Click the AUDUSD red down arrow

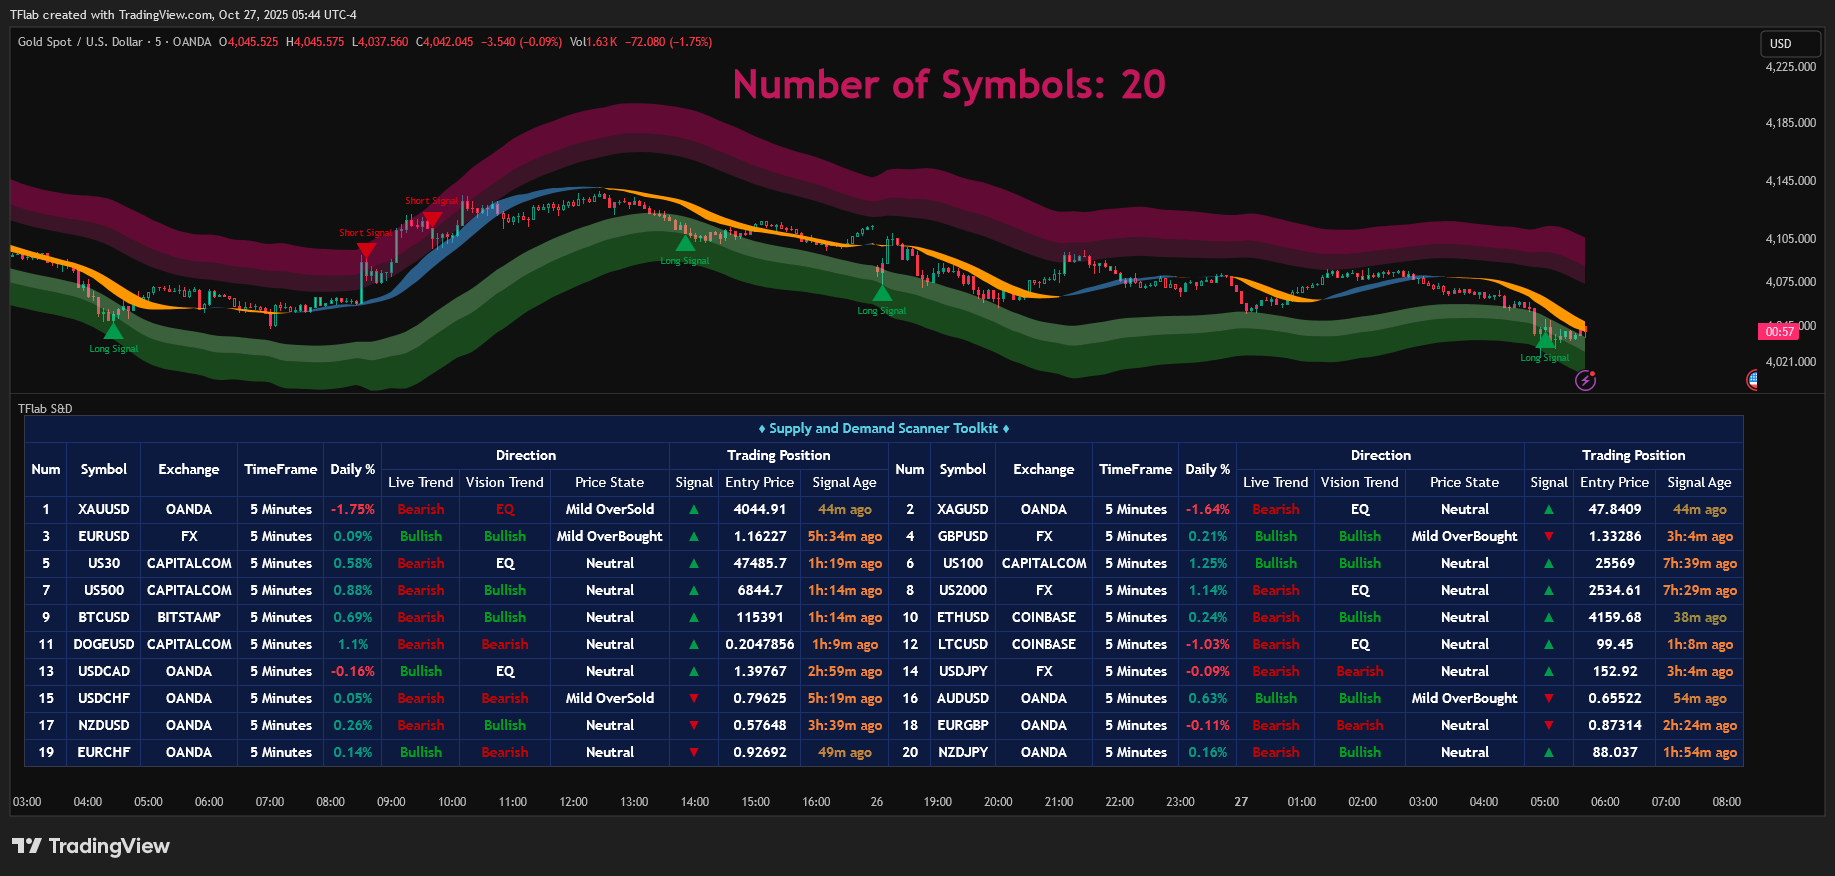click(x=1549, y=698)
